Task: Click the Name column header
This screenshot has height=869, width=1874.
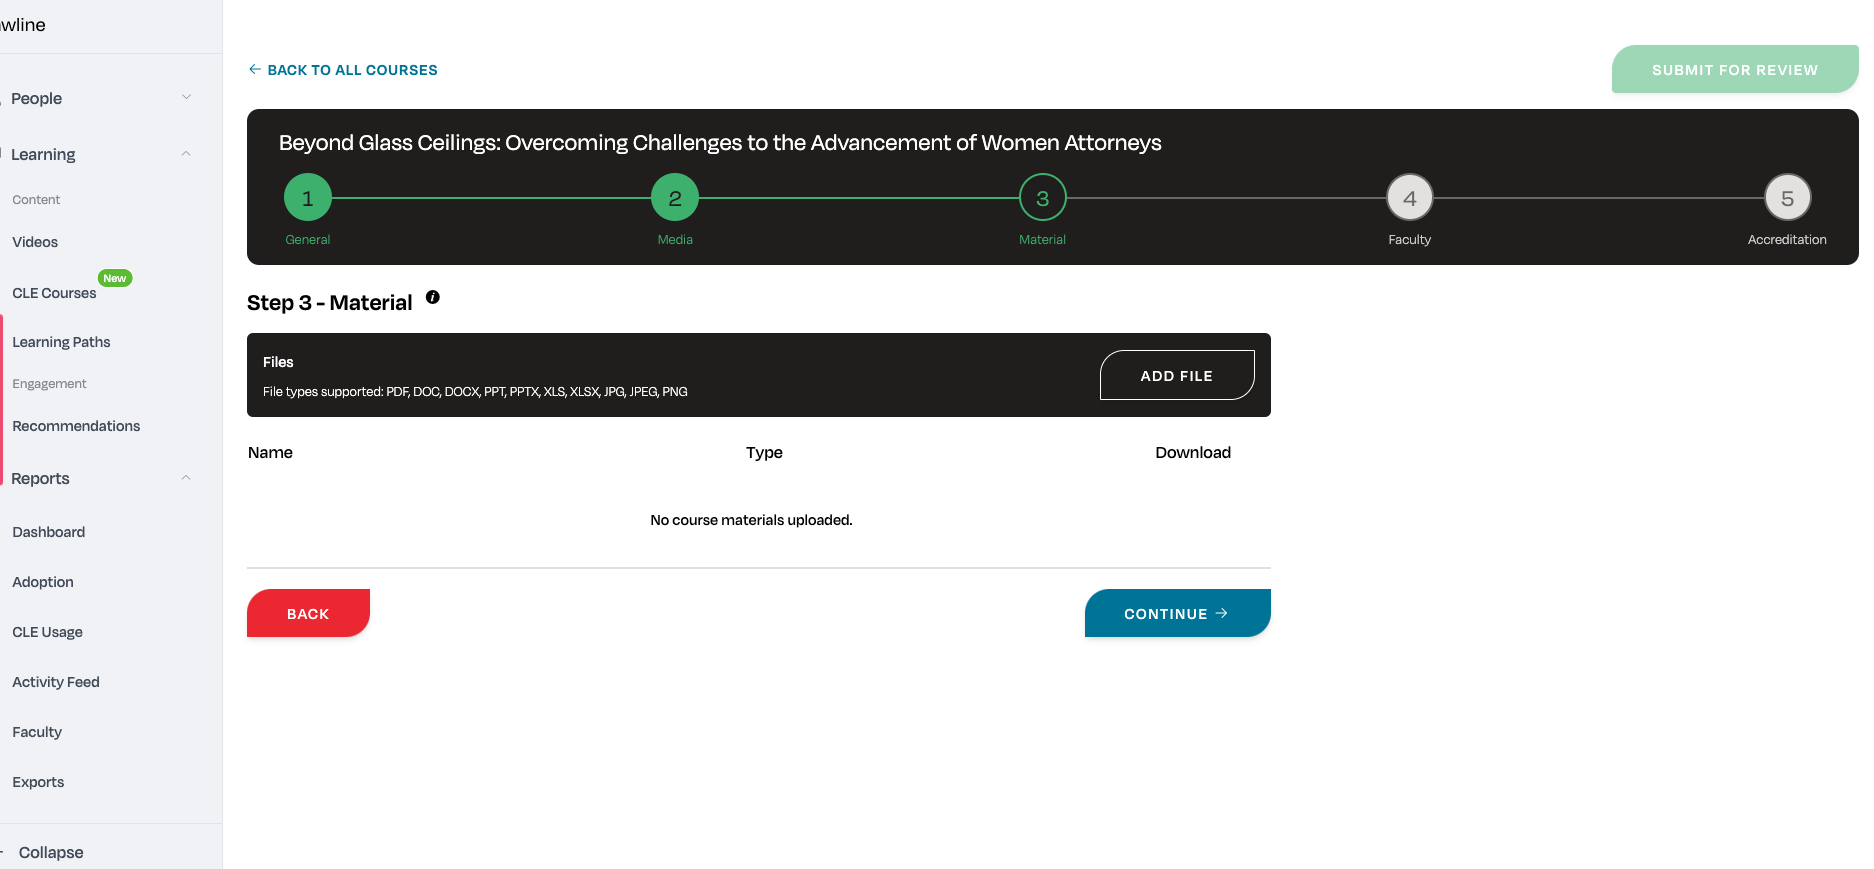Action: click(x=270, y=452)
